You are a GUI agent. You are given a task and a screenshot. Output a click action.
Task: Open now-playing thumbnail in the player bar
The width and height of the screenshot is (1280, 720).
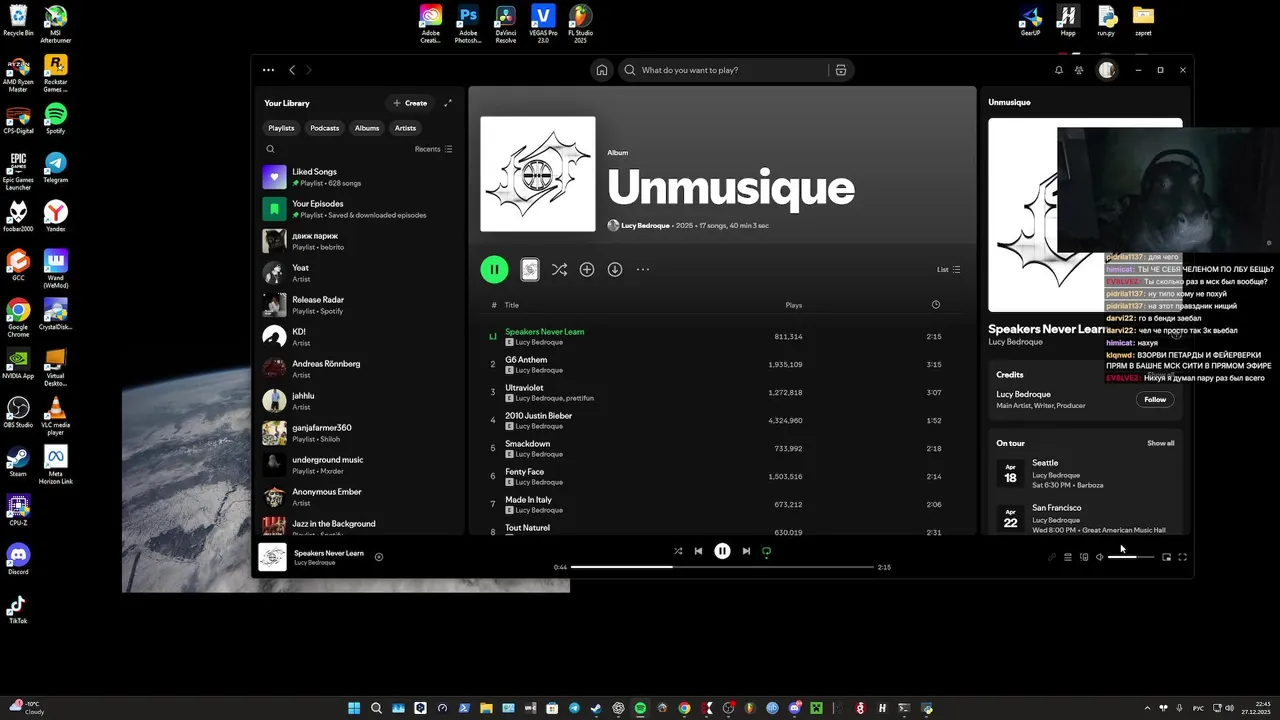pos(272,557)
